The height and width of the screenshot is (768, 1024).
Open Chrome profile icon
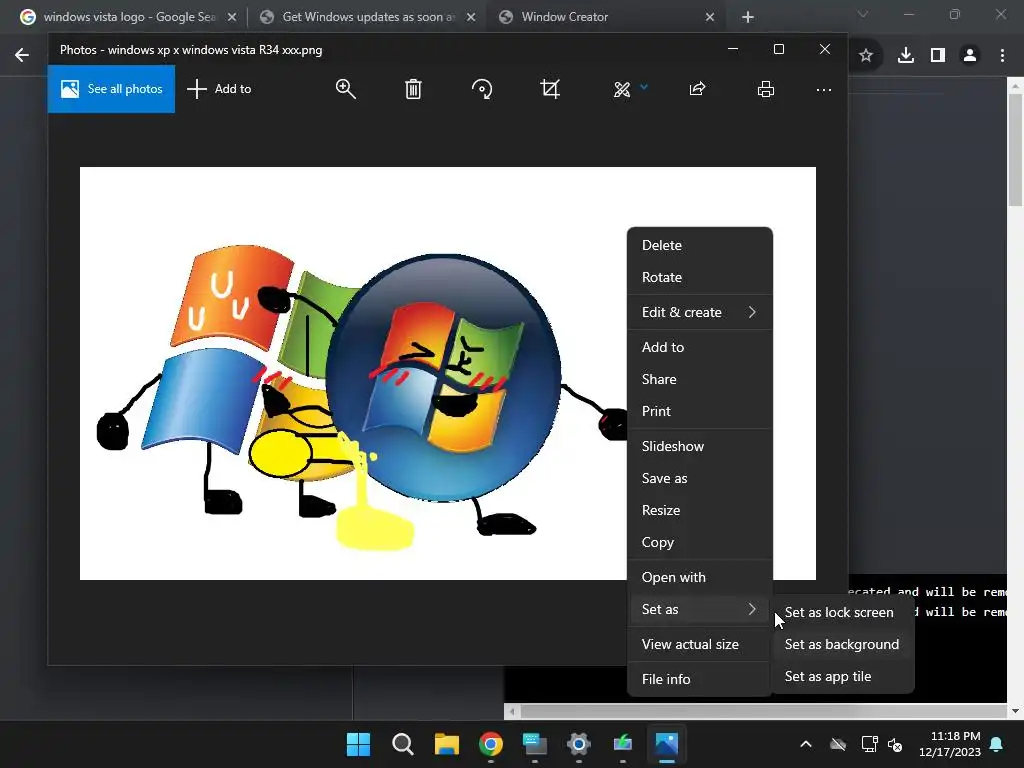tap(970, 56)
